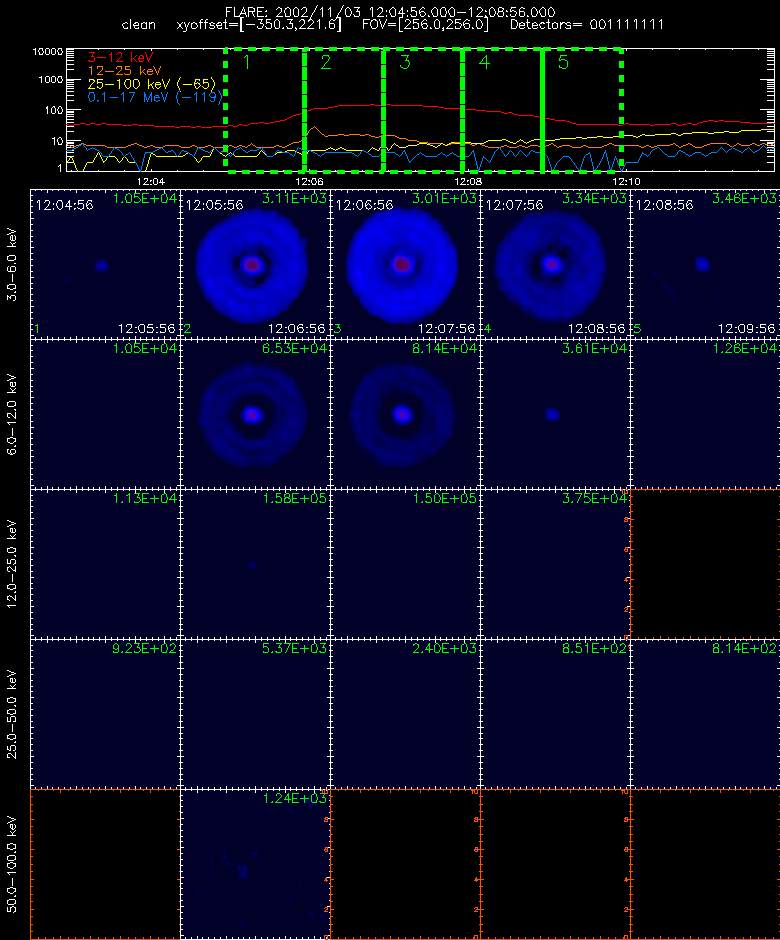Image resolution: width=780 pixels, height=940 pixels.
Task: Open the 12.0-25.0 keV image labeled 3.75E+04
Action: click(555, 564)
